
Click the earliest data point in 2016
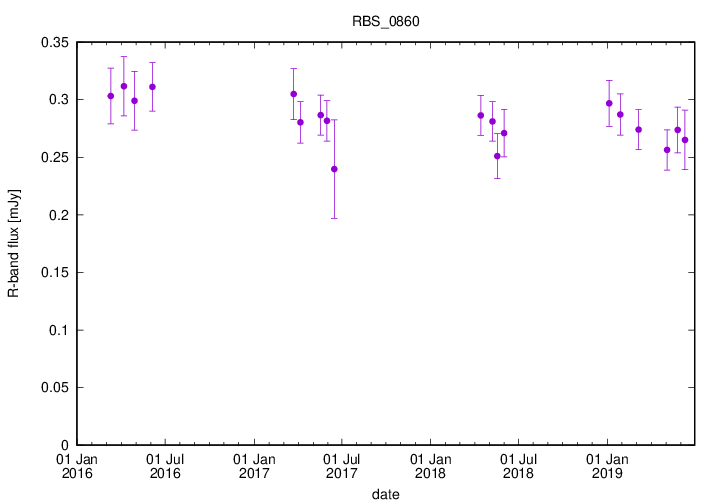click(x=111, y=96)
